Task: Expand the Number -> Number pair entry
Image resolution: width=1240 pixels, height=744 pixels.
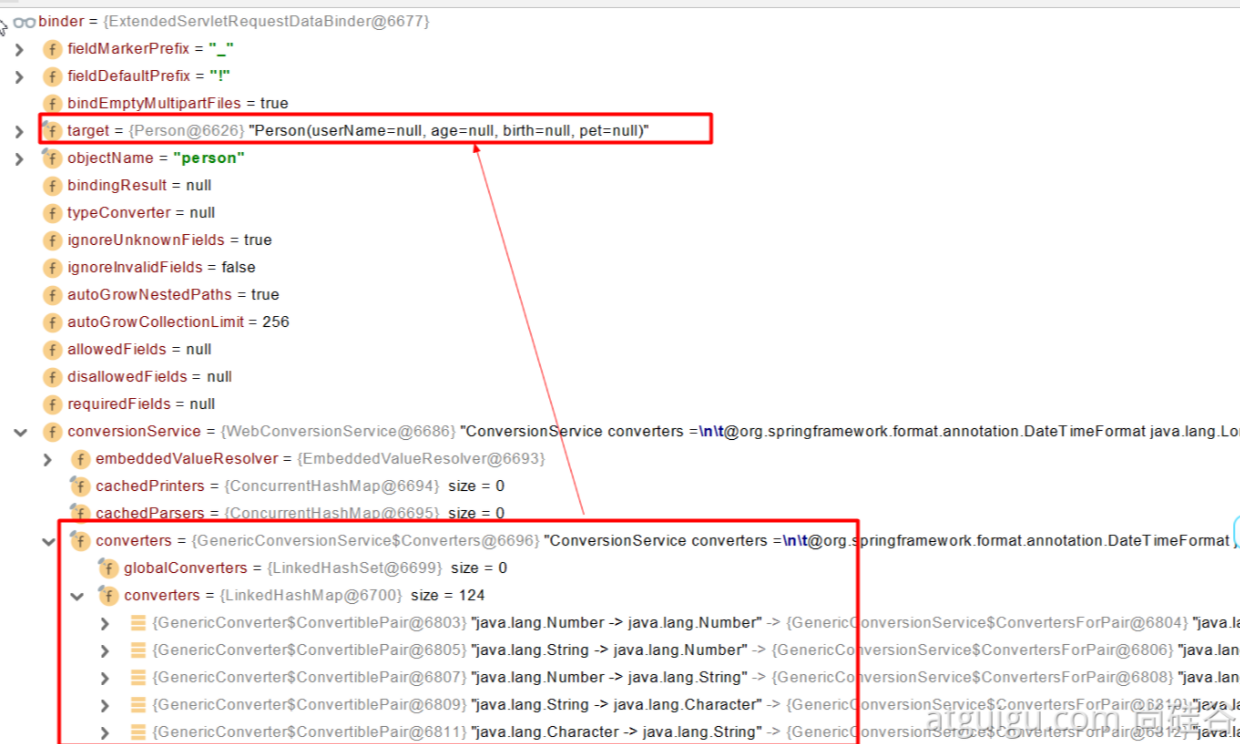Action: point(105,623)
